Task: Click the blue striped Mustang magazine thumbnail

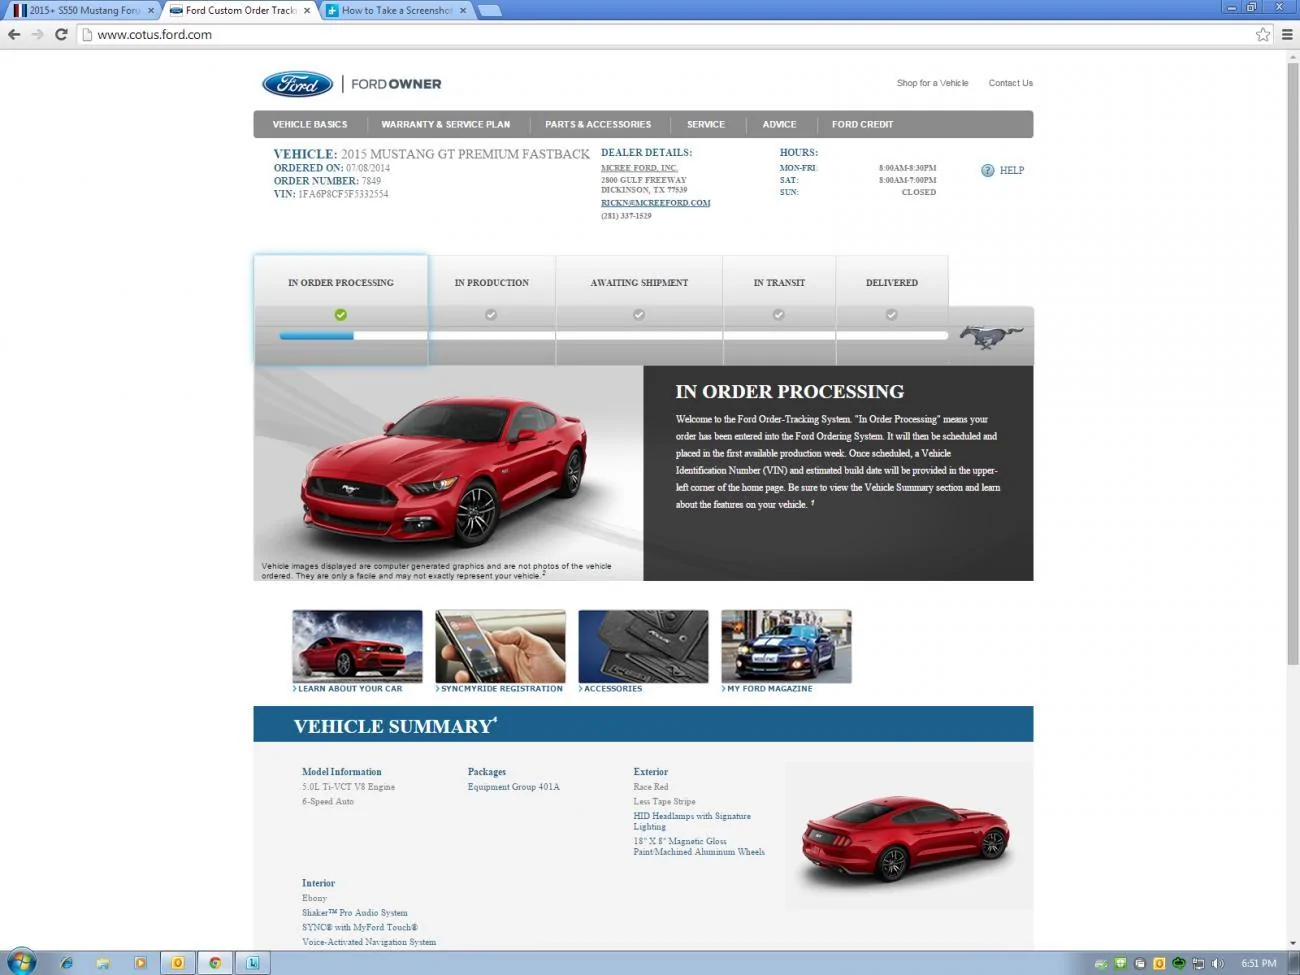Action: pos(786,646)
